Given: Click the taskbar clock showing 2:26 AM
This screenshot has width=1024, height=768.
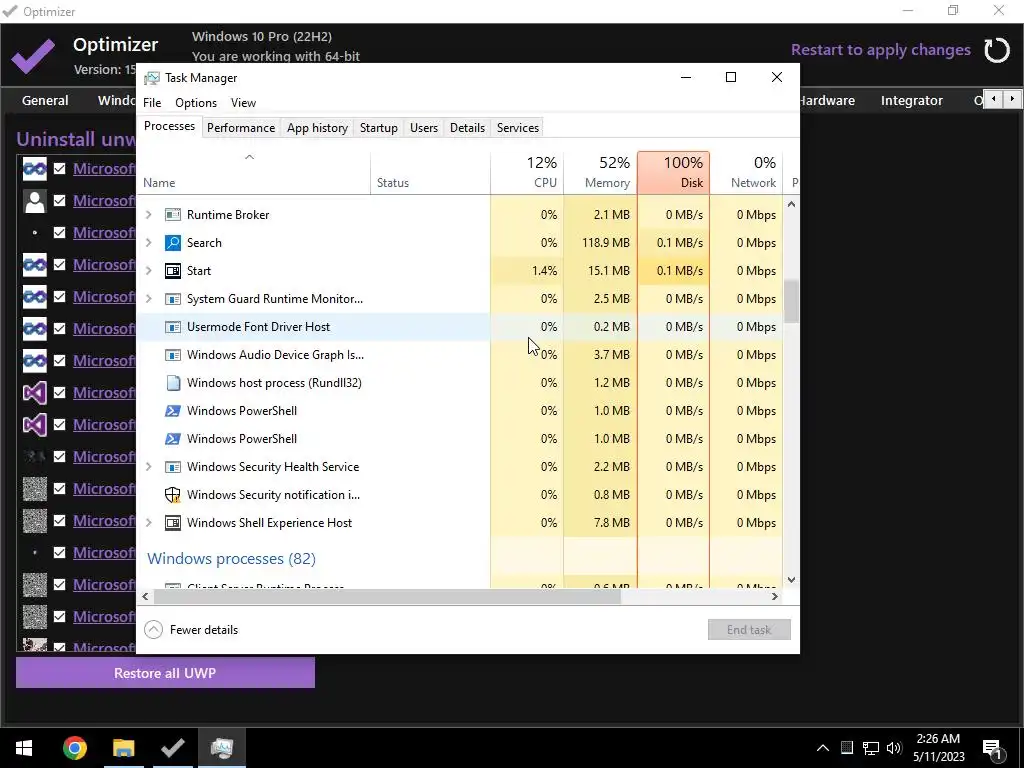Looking at the screenshot, I should point(938,748).
